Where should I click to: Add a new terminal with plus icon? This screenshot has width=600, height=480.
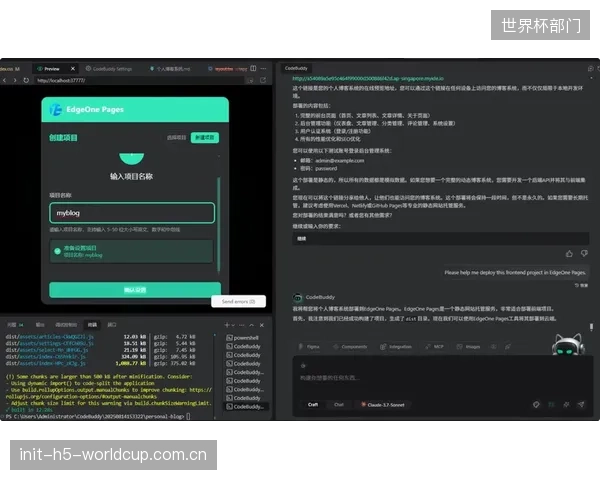[227, 325]
